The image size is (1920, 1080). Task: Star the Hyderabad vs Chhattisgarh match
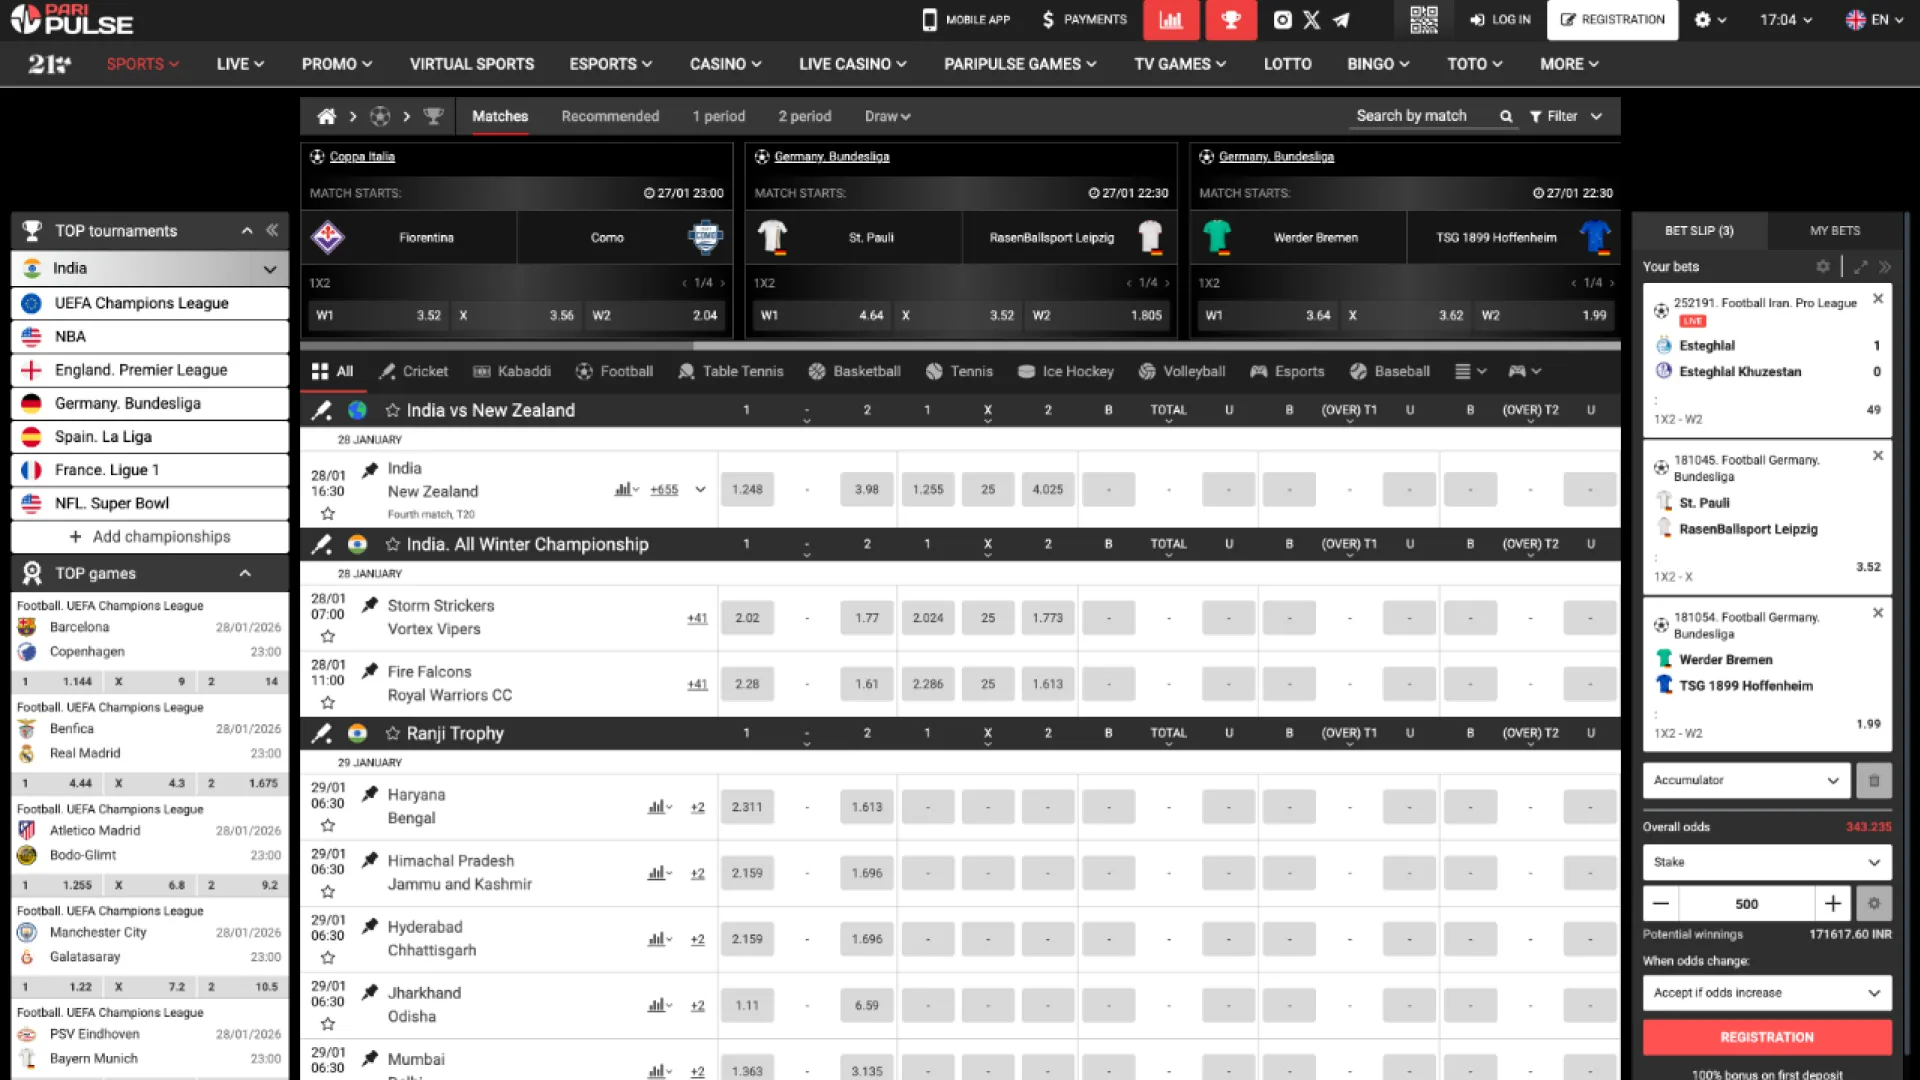(x=327, y=957)
